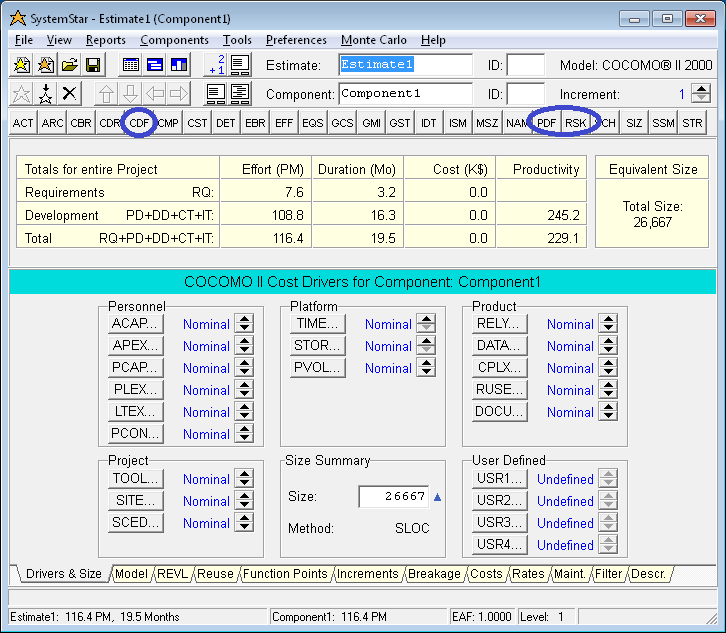Screen dimensions: 726x633
Task: Delete component with the X icon
Action: (x=69, y=94)
